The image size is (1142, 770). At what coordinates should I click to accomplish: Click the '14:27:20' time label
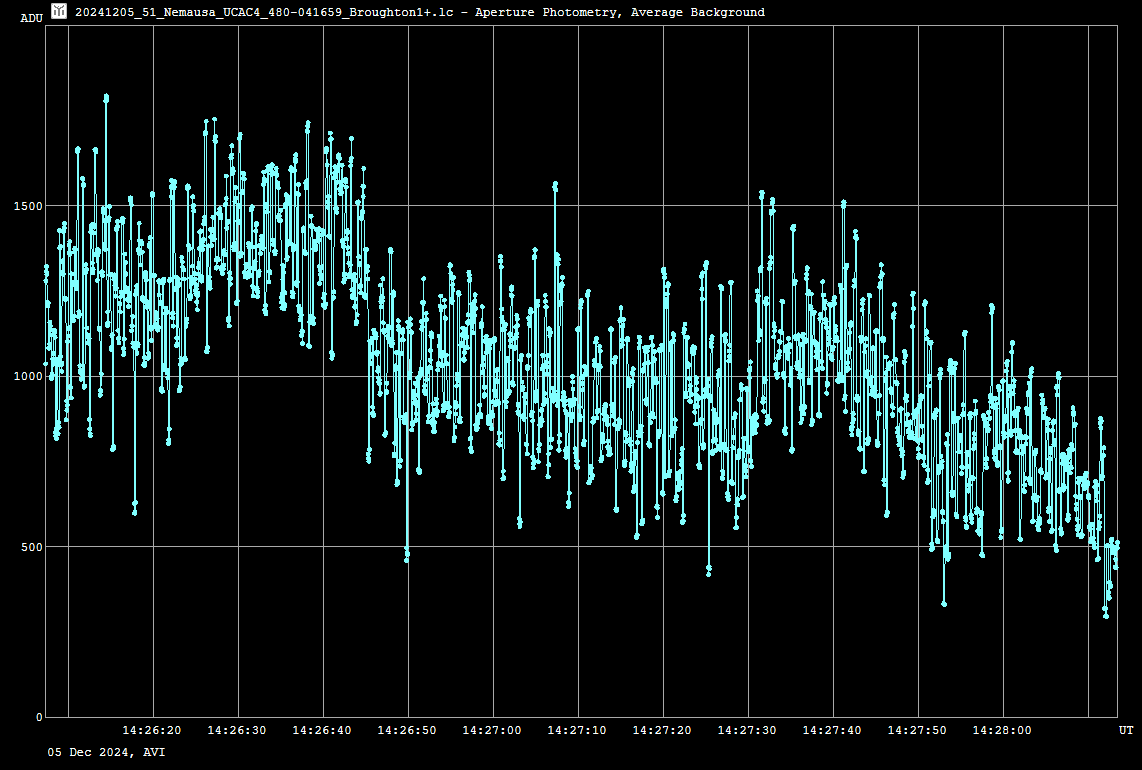[x=662, y=730]
